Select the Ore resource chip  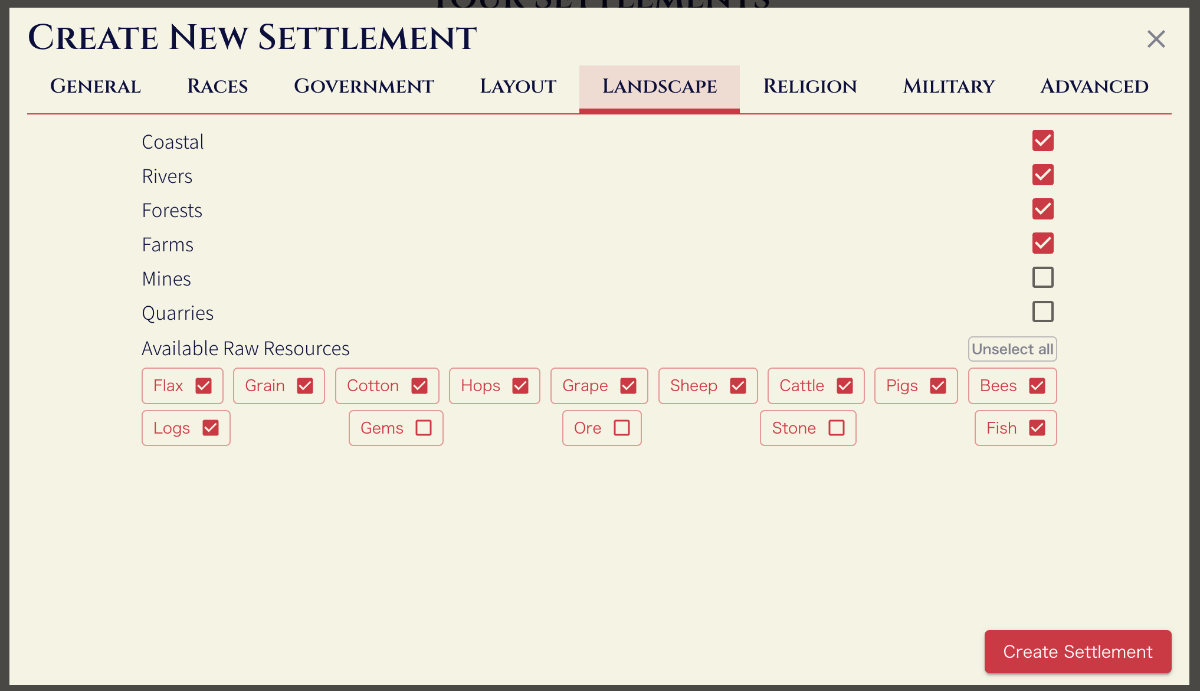pos(621,428)
